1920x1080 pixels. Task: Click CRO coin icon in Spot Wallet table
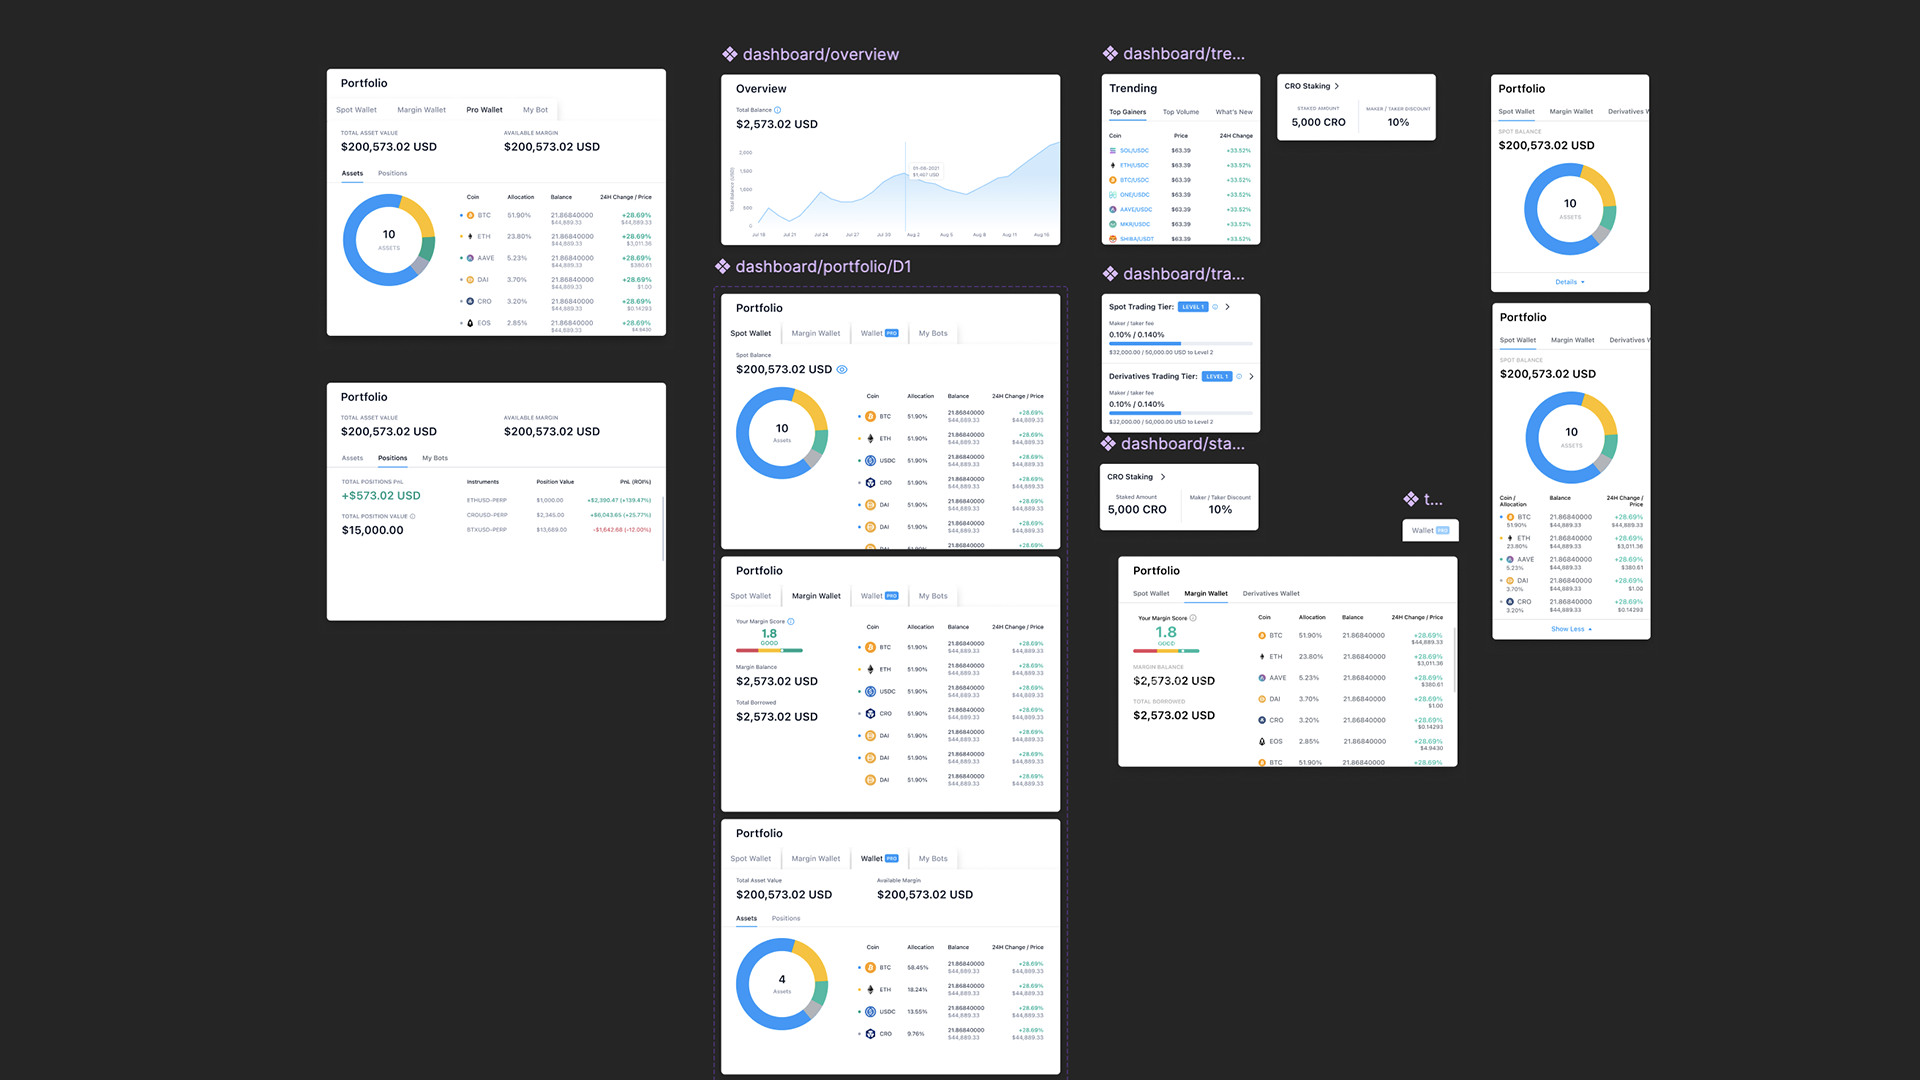(870, 483)
